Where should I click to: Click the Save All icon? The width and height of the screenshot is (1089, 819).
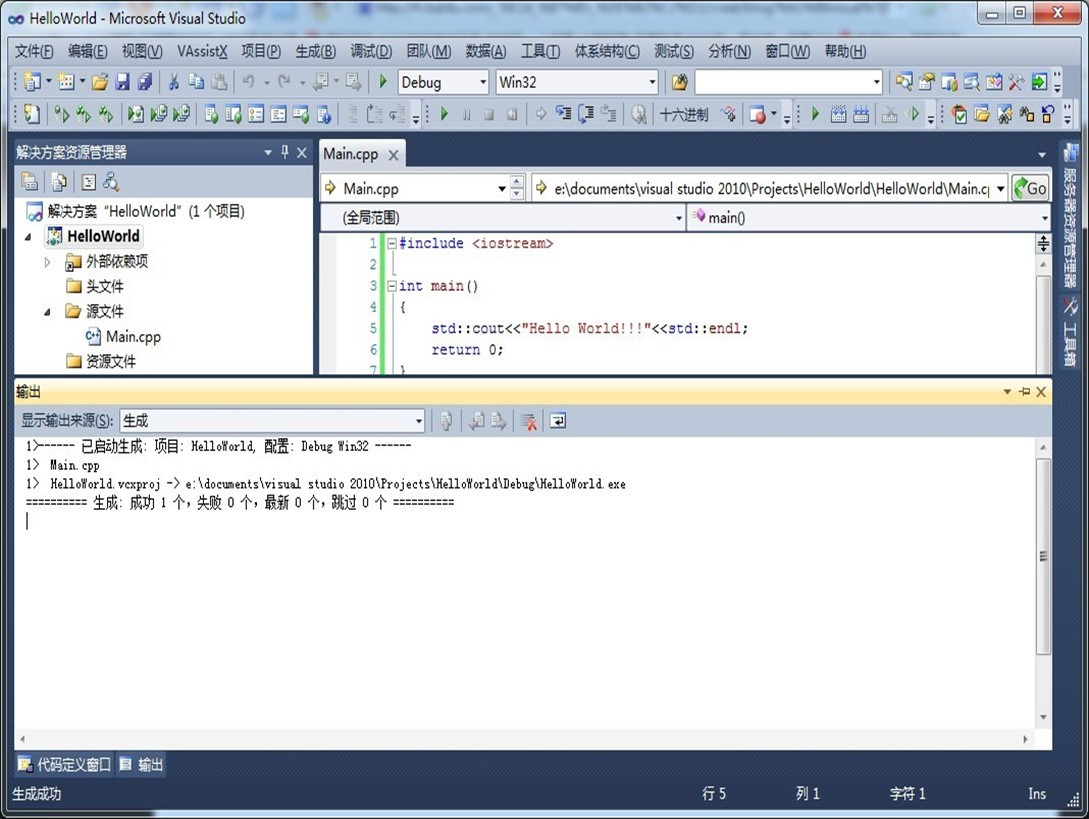click(144, 82)
